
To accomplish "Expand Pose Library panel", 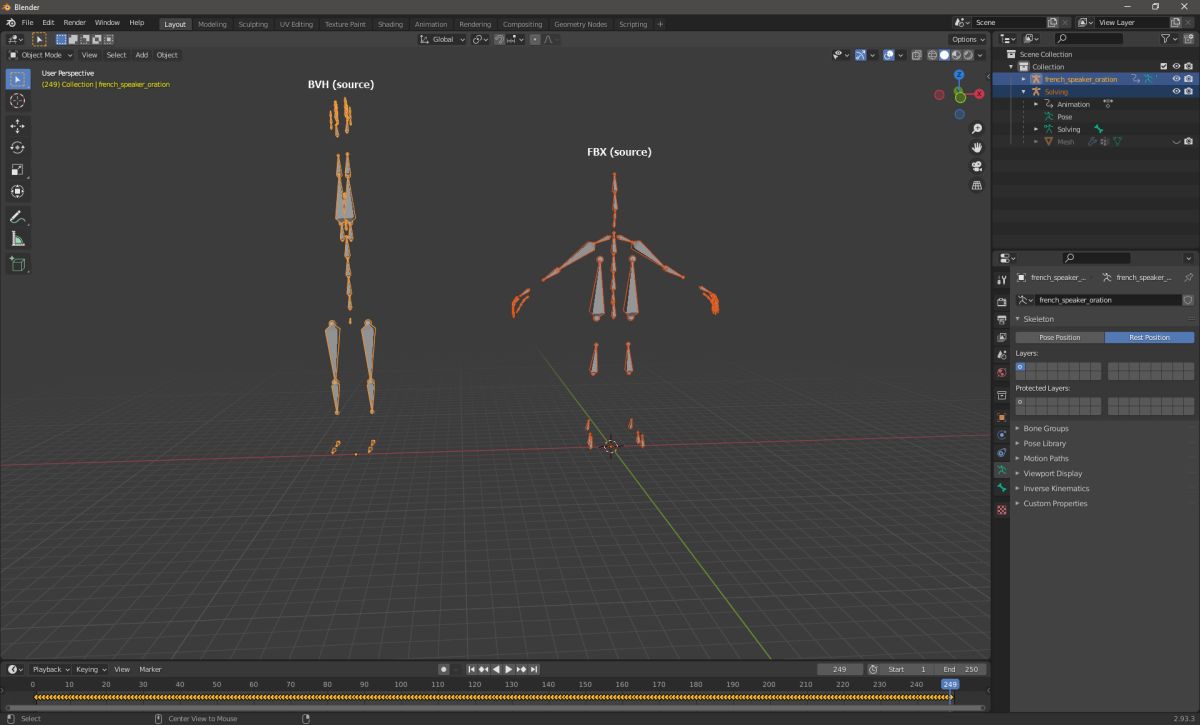I will (1044, 443).
